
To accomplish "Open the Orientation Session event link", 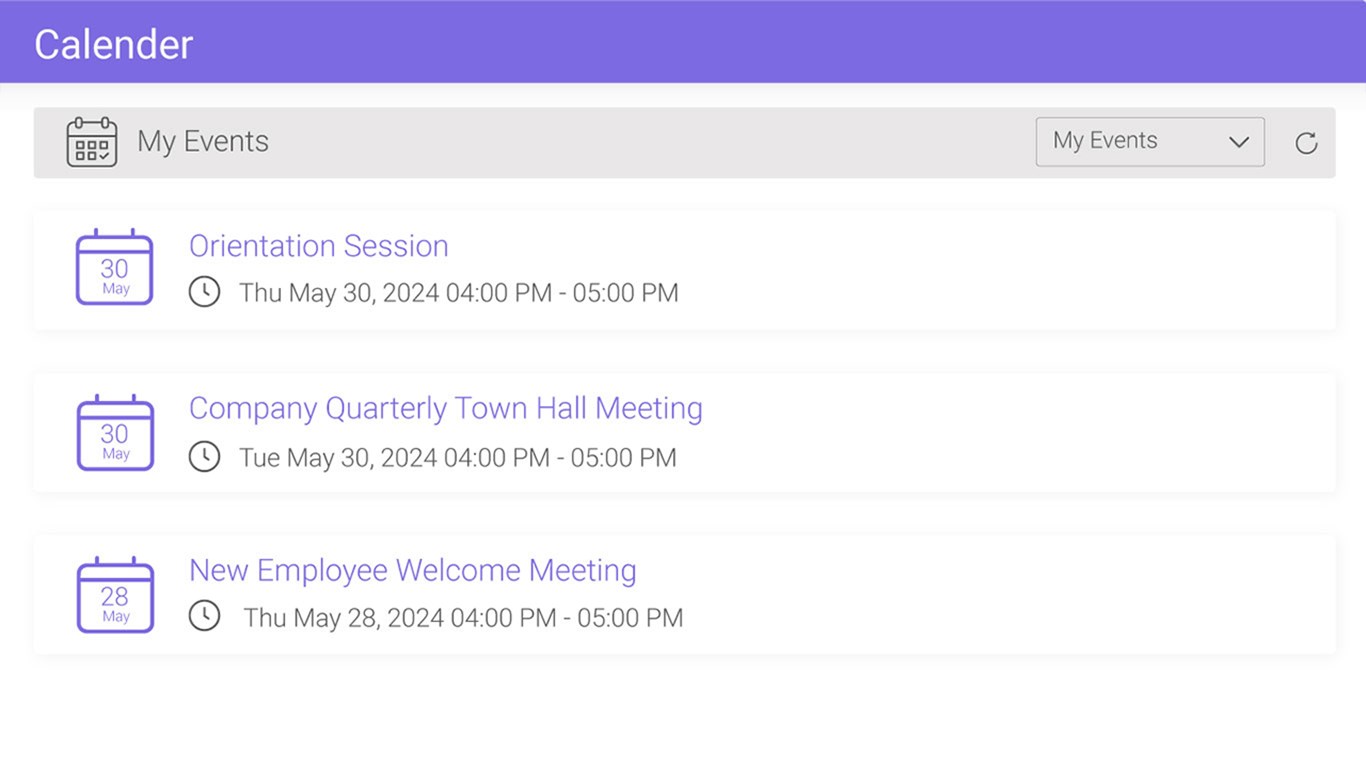I will [318, 246].
